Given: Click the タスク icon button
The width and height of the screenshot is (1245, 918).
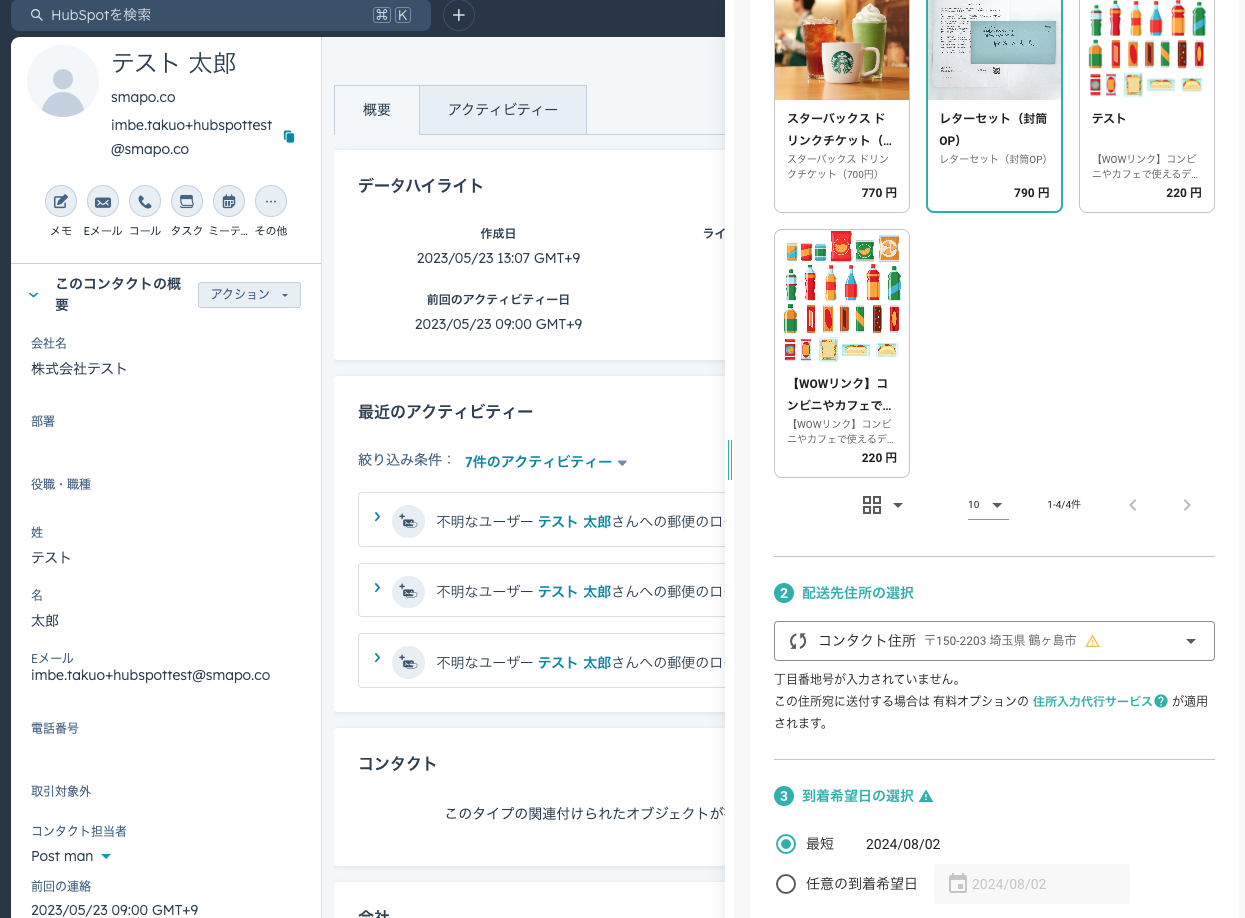Looking at the screenshot, I should (187, 202).
